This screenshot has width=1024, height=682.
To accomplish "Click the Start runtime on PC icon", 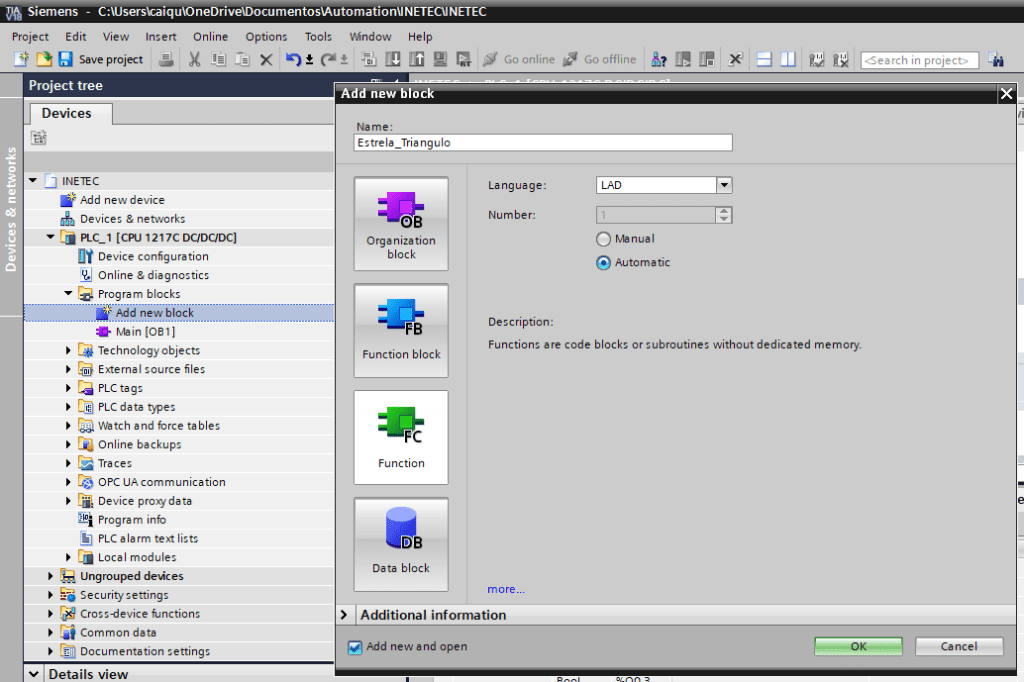I will pos(464,59).
